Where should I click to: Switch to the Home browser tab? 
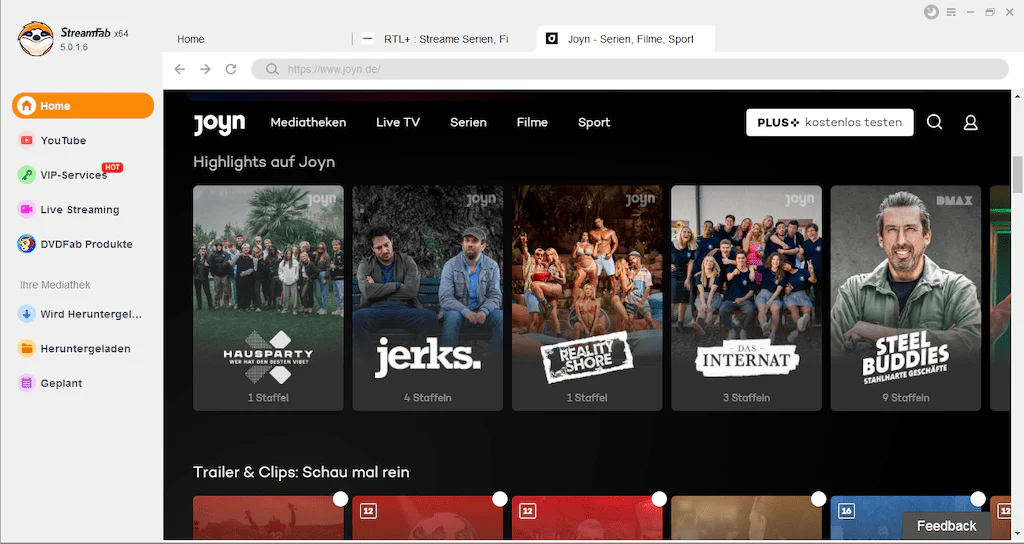(x=191, y=39)
